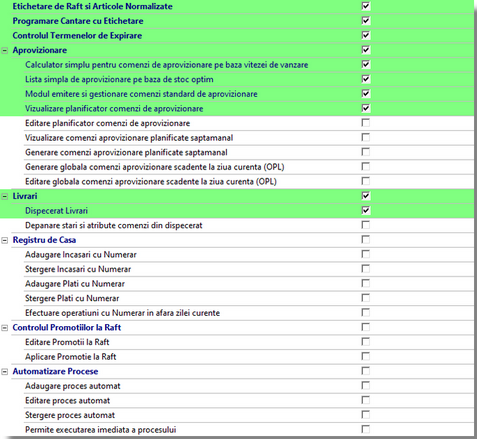Select the Aprovizionare heading
The height and width of the screenshot is (439, 477).
click(40, 50)
